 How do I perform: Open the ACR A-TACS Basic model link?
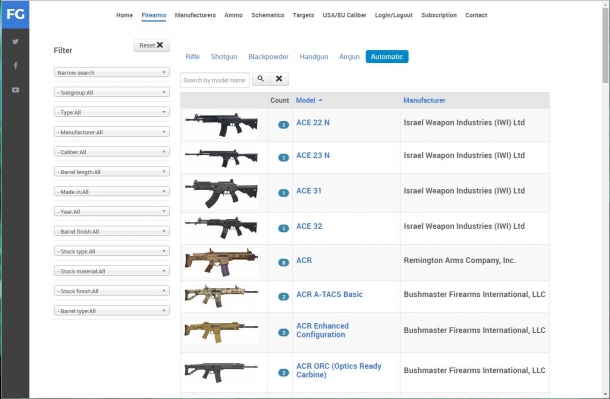coord(330,294)
